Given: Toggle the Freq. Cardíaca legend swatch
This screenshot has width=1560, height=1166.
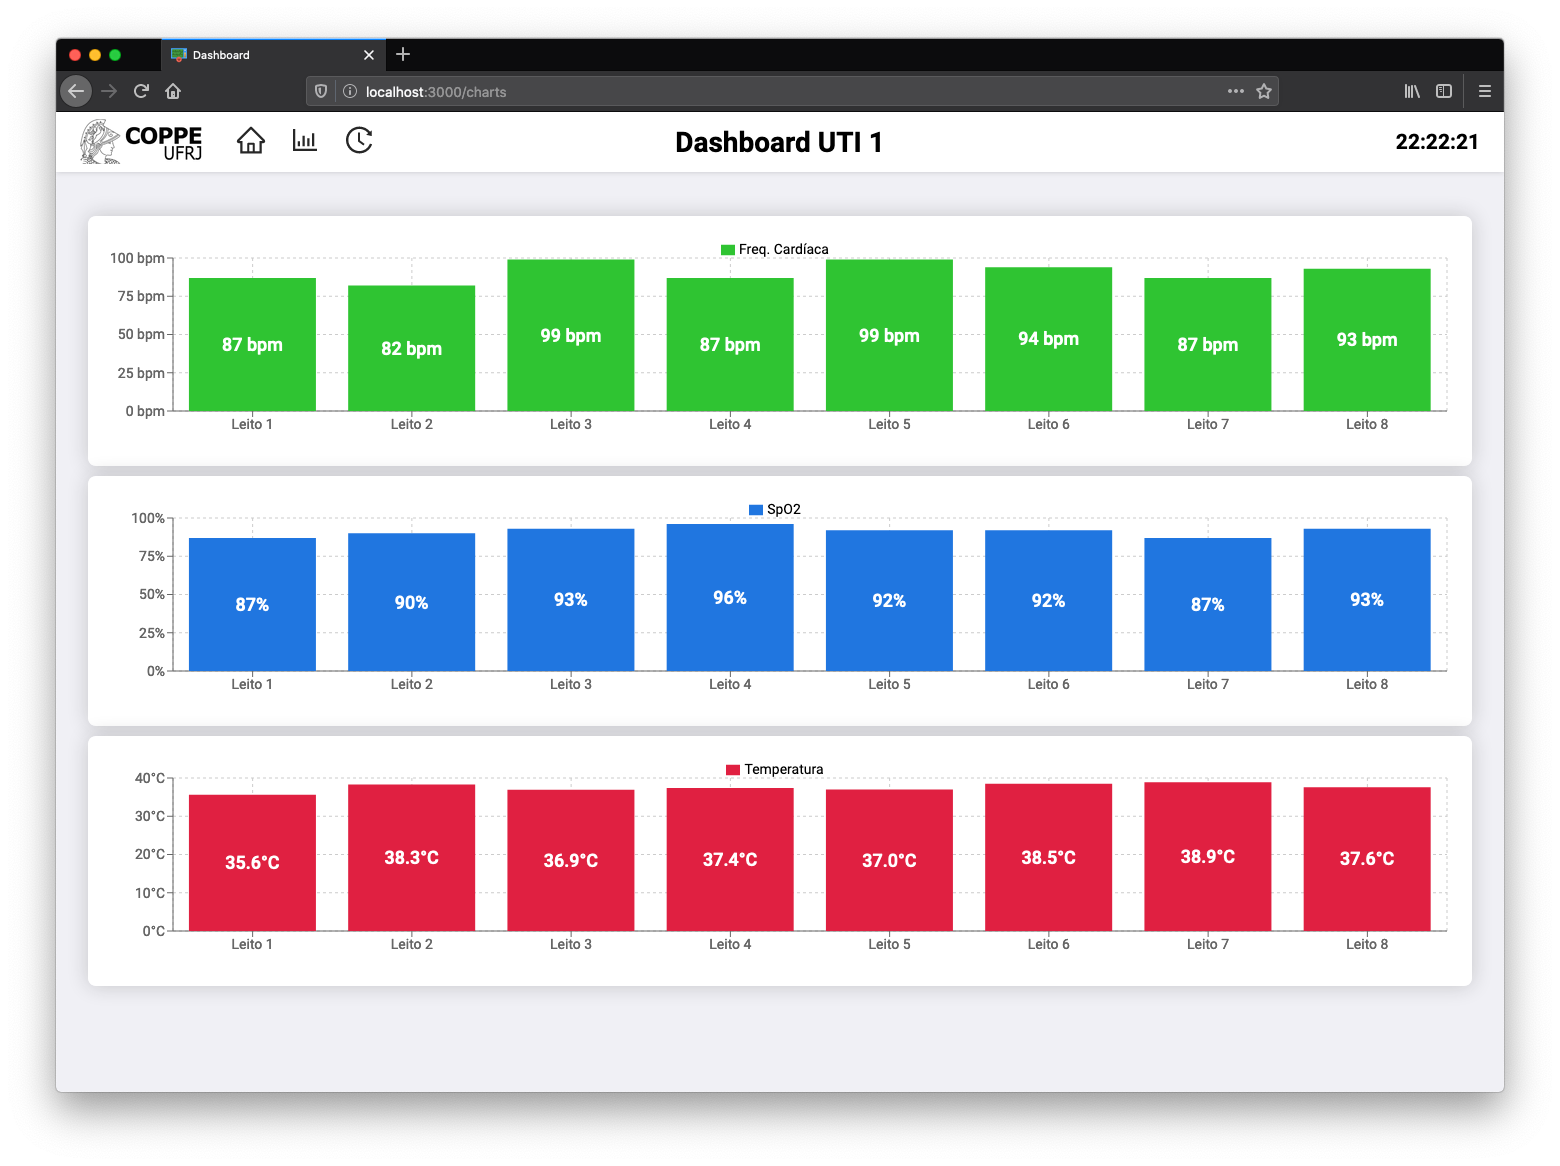Looking at the screenshot, I should point(728,250).
